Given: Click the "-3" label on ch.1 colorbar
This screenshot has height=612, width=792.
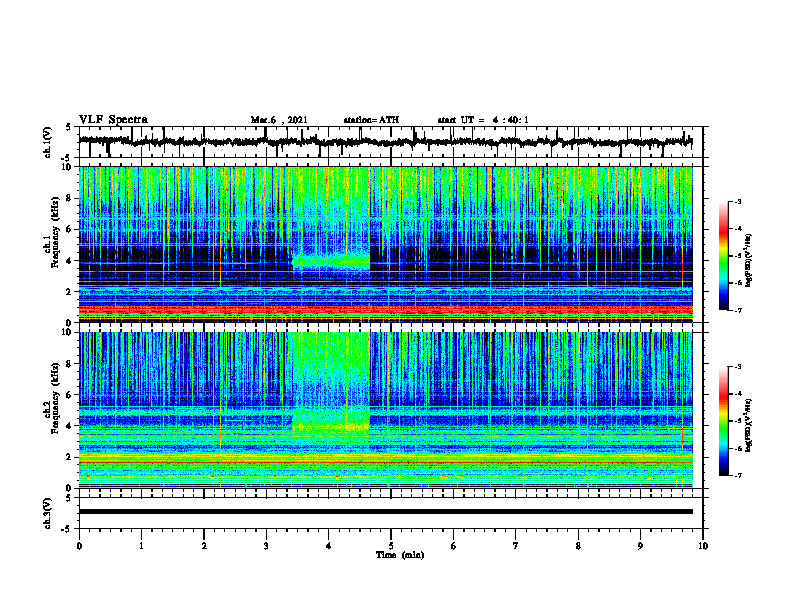Looking at the screenshot, I should click(x=738, y=201).
